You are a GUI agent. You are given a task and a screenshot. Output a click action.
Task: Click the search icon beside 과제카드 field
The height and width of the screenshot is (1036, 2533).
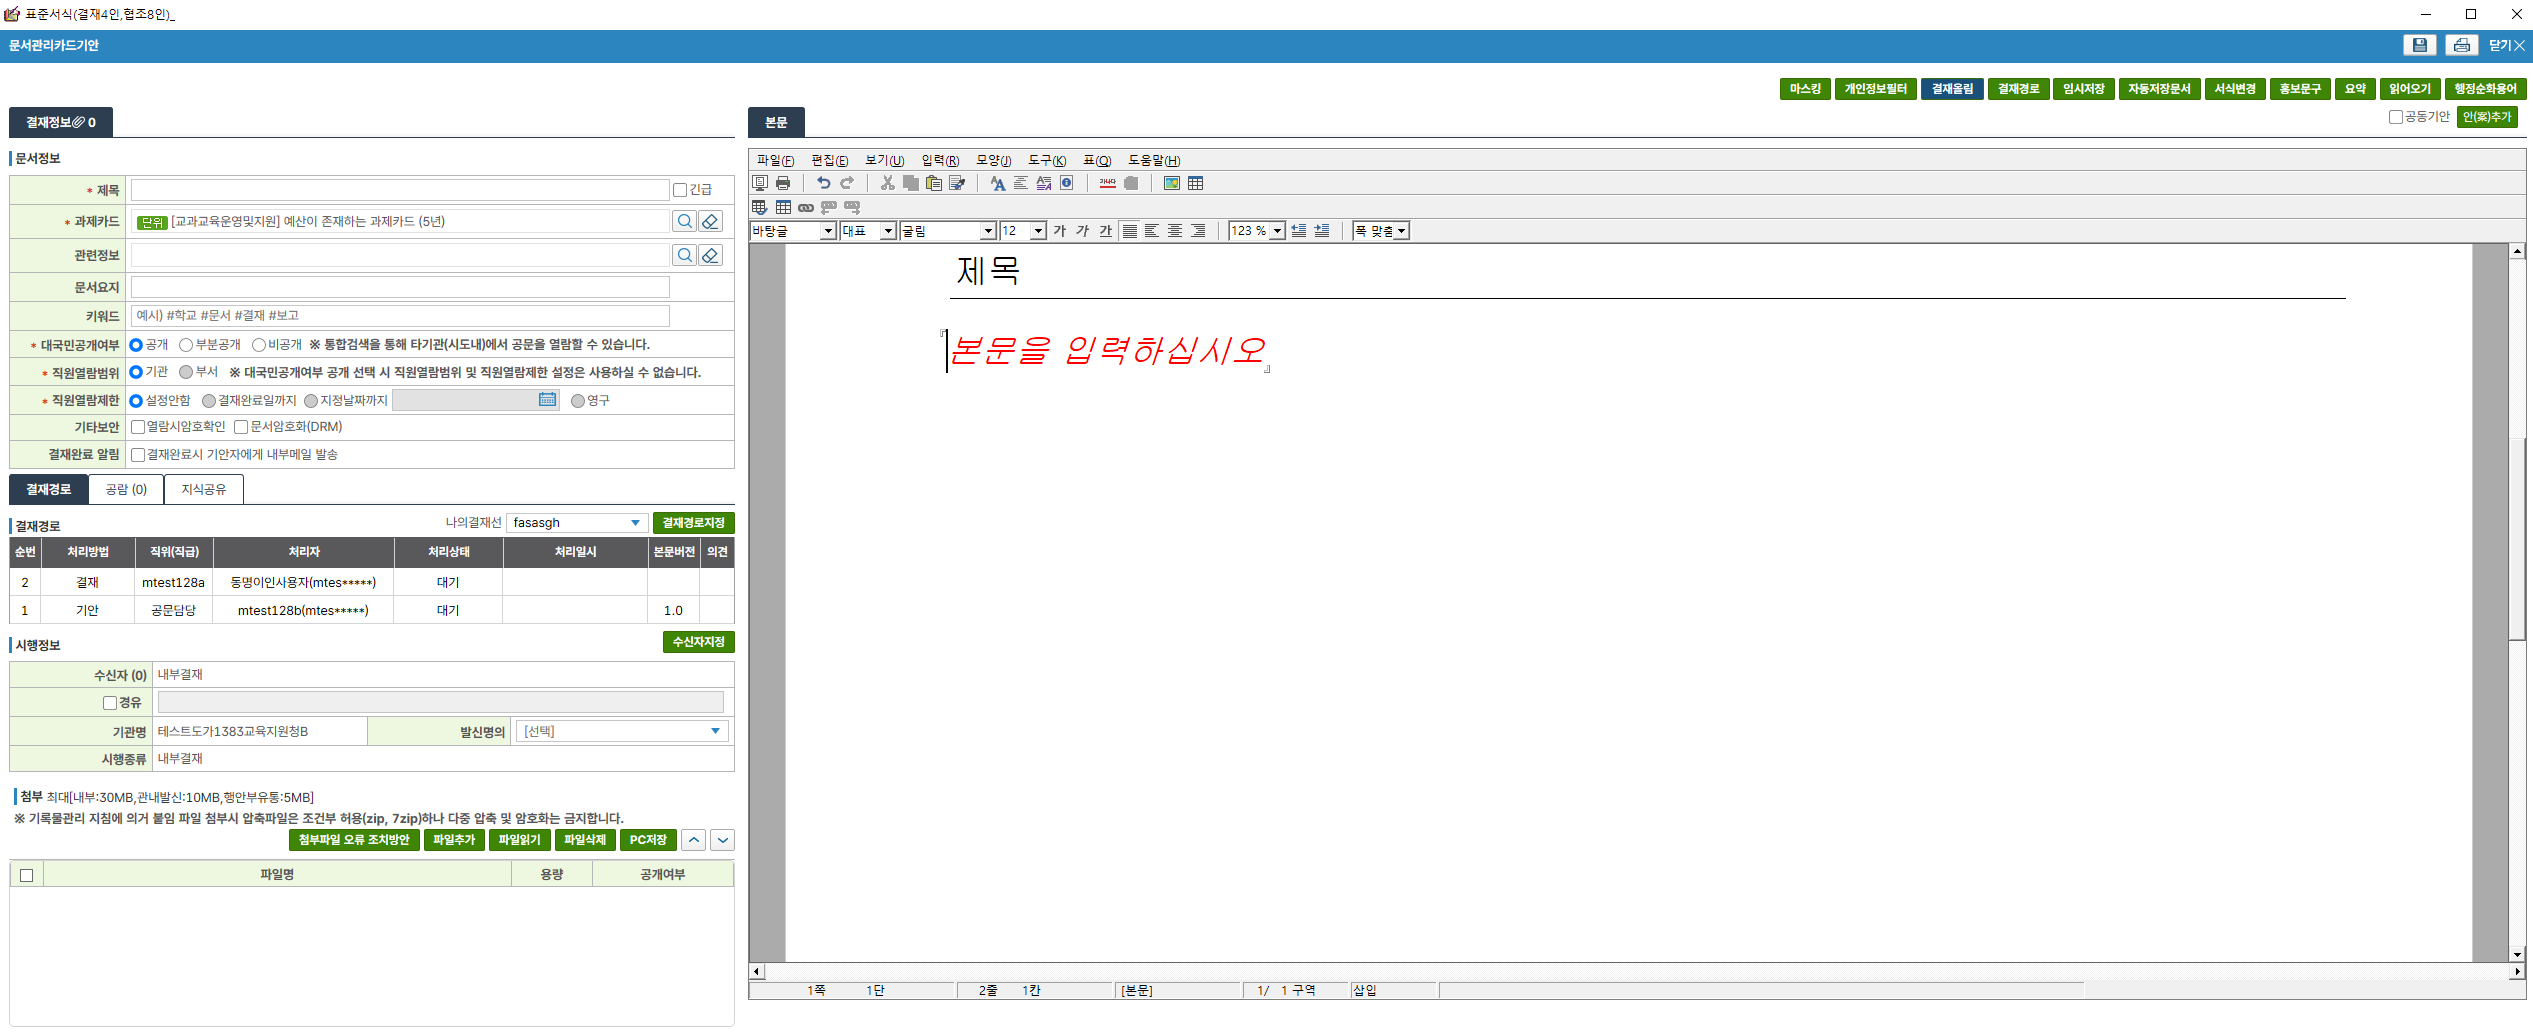pyautogui.click(x=684, y=221)
